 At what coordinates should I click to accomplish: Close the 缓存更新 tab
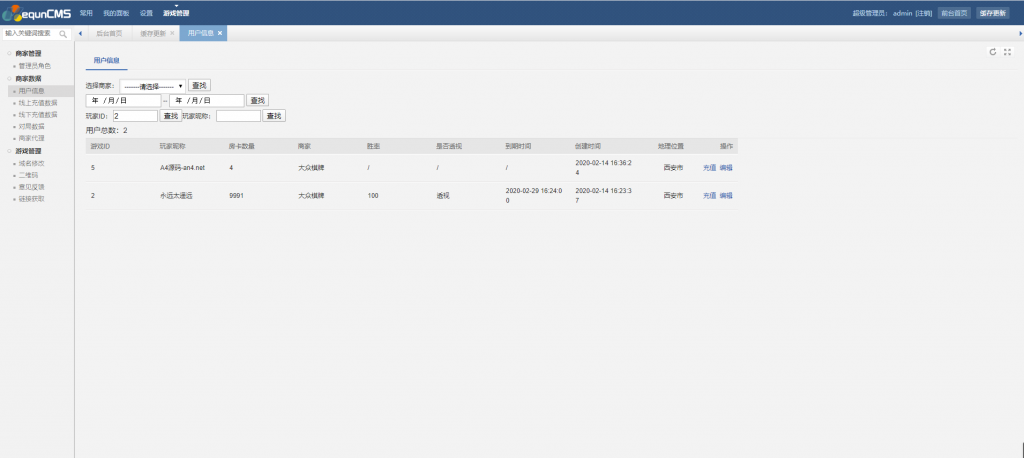172,33
